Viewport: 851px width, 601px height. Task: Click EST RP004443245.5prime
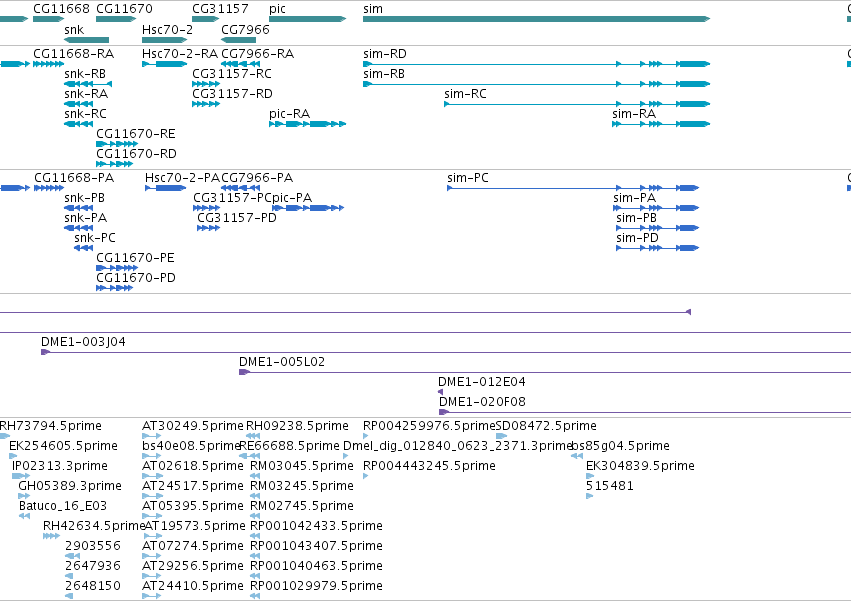pos(366,477)
